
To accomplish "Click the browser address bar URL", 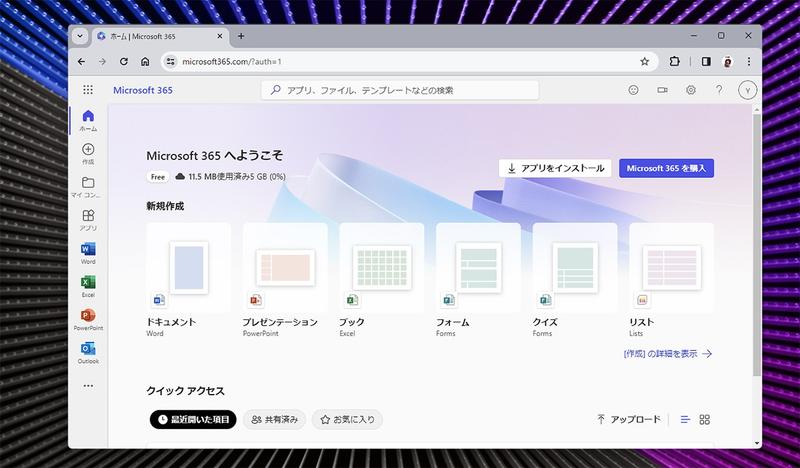I will [232, 62].
